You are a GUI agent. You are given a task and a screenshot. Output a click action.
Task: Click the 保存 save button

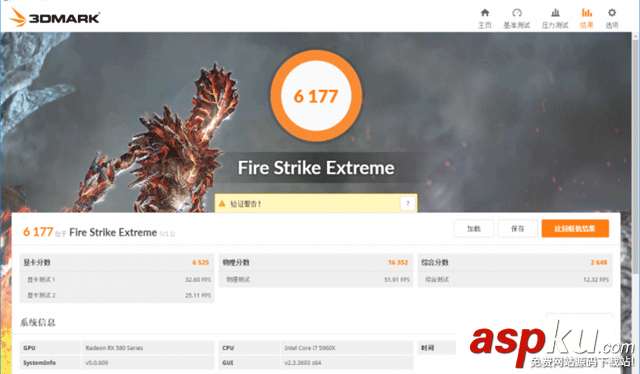pyautogui.click(x=517, y=229)
